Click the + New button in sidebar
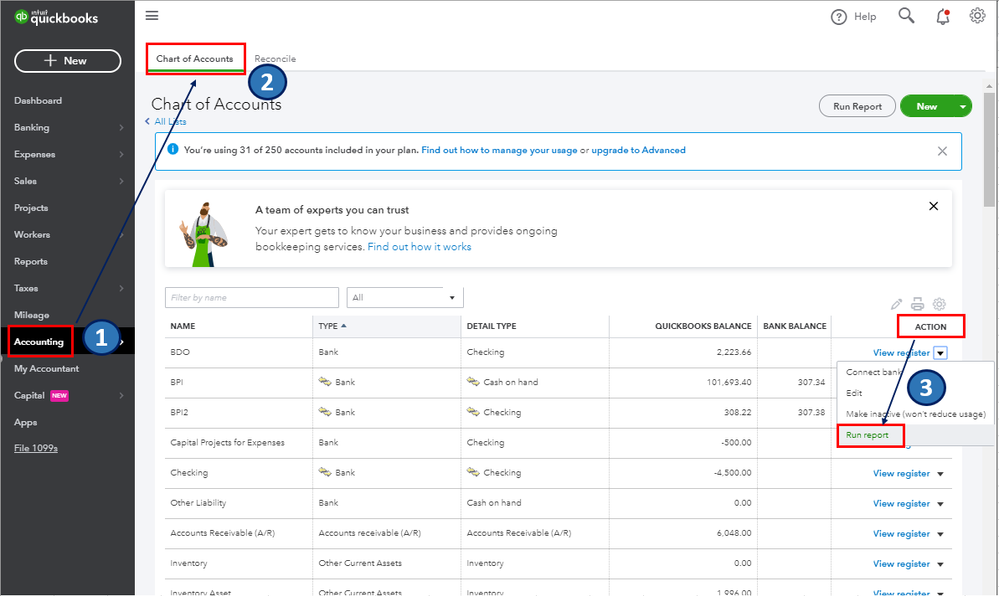This screenshot has height=596, width=999. coord(68,61)
